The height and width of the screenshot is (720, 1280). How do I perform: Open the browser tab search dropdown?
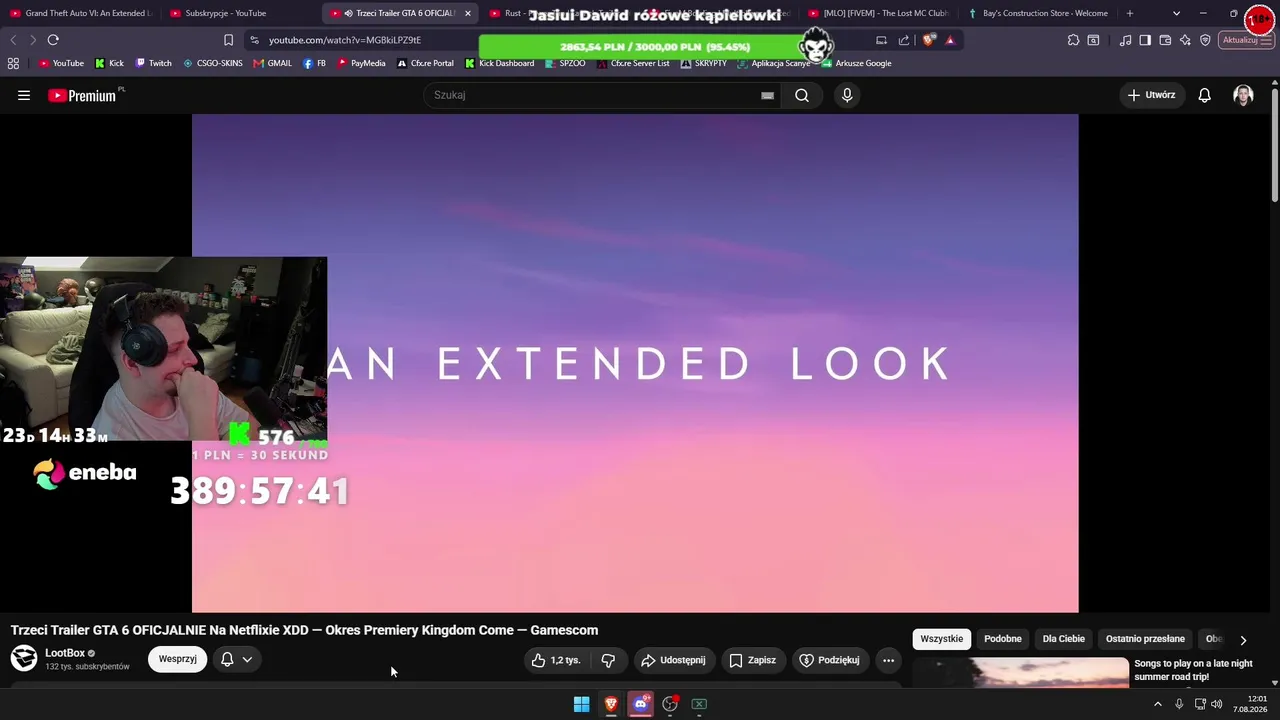click(1176, 13)
